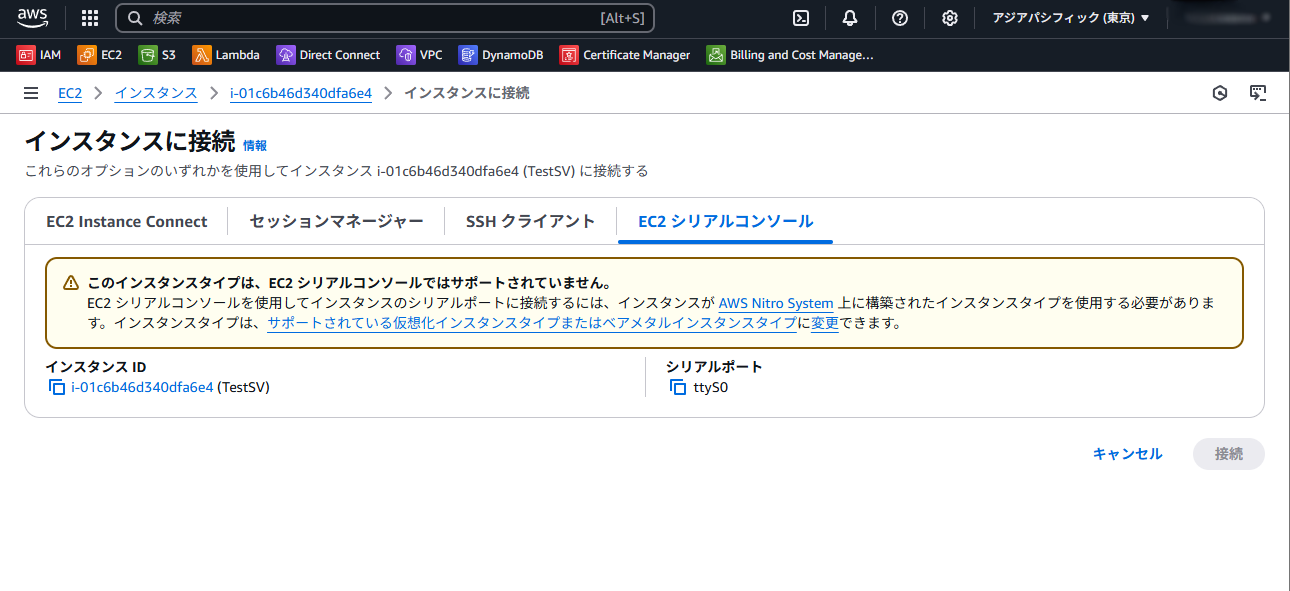Copy the instance ID icon
Image resolution: width=1290 pixels, height=591 pixels.
(57, 387)
